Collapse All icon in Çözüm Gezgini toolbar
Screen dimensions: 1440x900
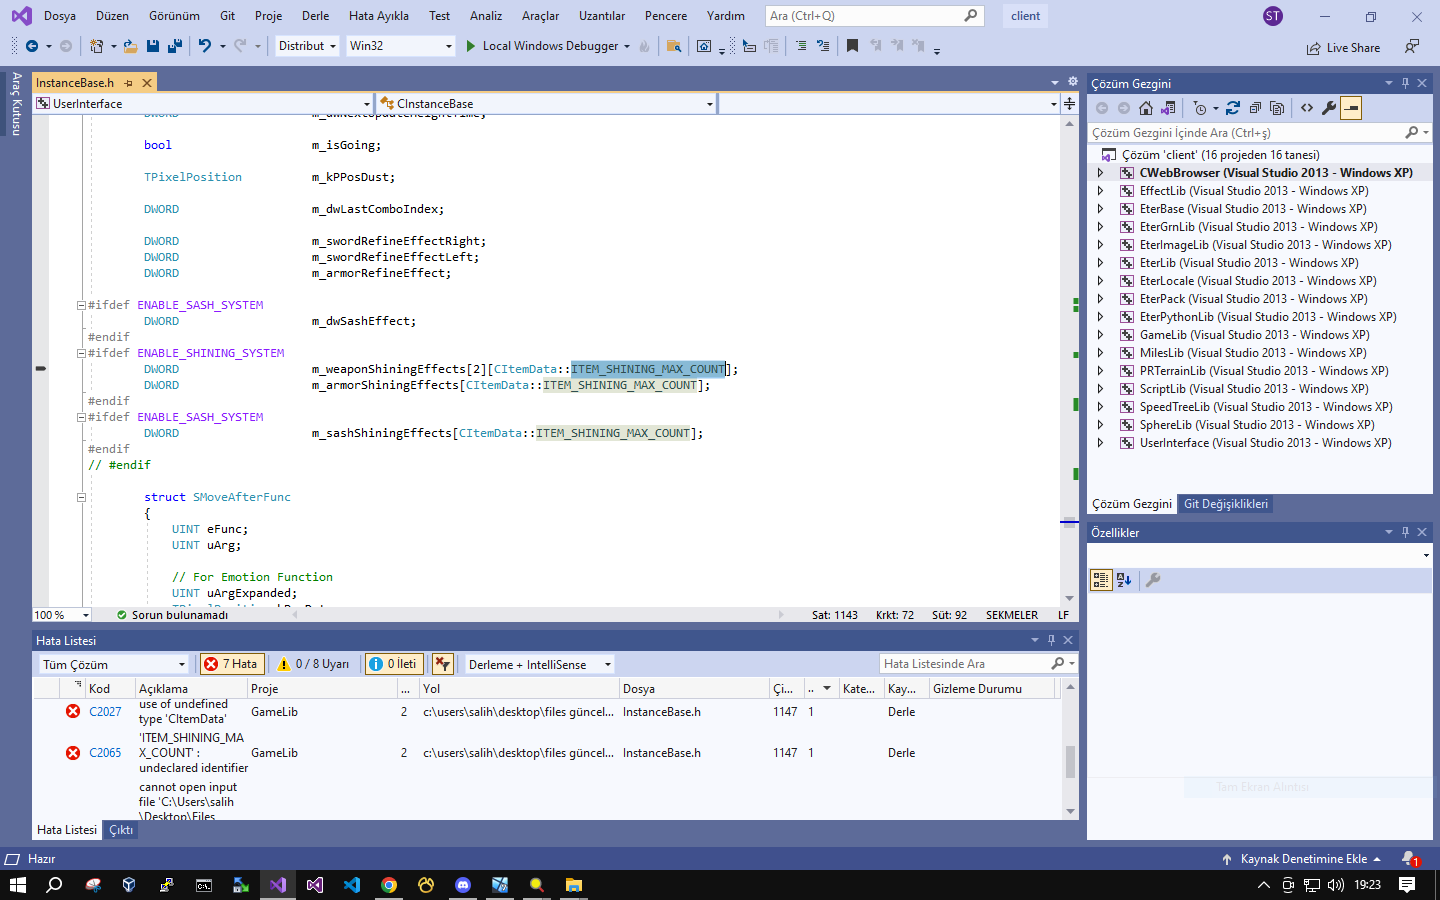click(1255, 108)
